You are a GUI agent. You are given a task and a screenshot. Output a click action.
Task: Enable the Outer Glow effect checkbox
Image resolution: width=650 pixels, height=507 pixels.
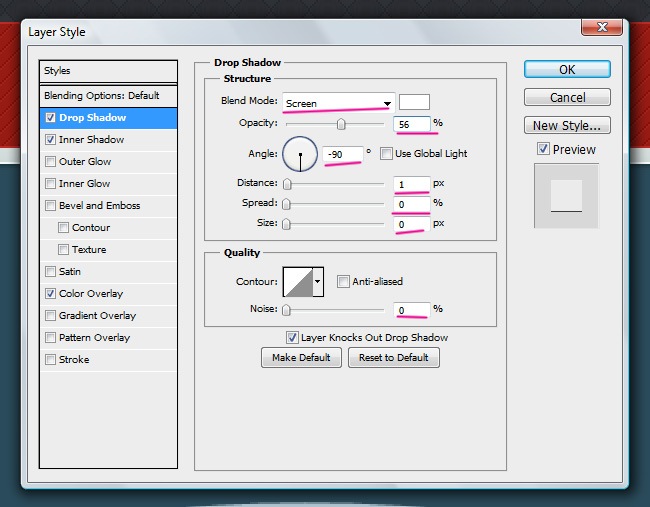(x=50, y=162)
